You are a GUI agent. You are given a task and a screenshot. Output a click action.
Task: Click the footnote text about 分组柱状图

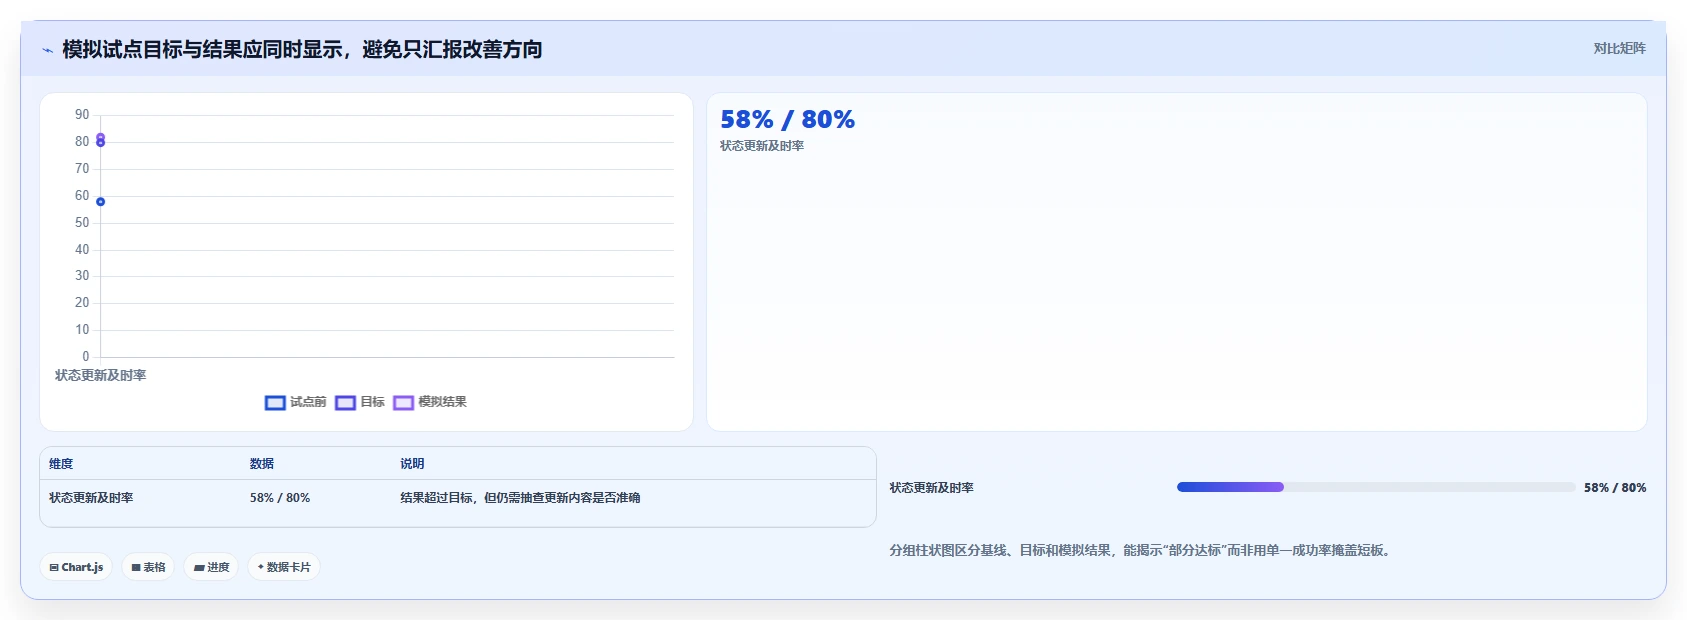1142,550
